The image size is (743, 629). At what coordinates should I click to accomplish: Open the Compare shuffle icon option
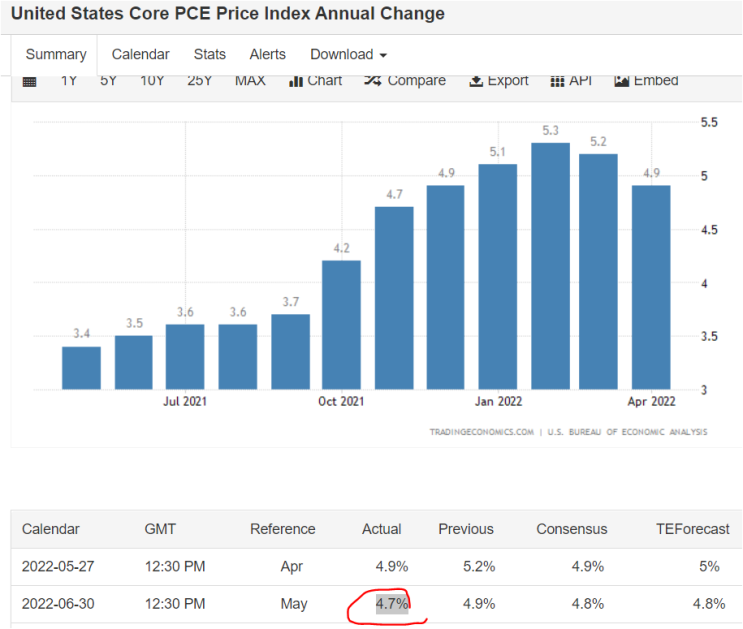click(x=372, y=81)
